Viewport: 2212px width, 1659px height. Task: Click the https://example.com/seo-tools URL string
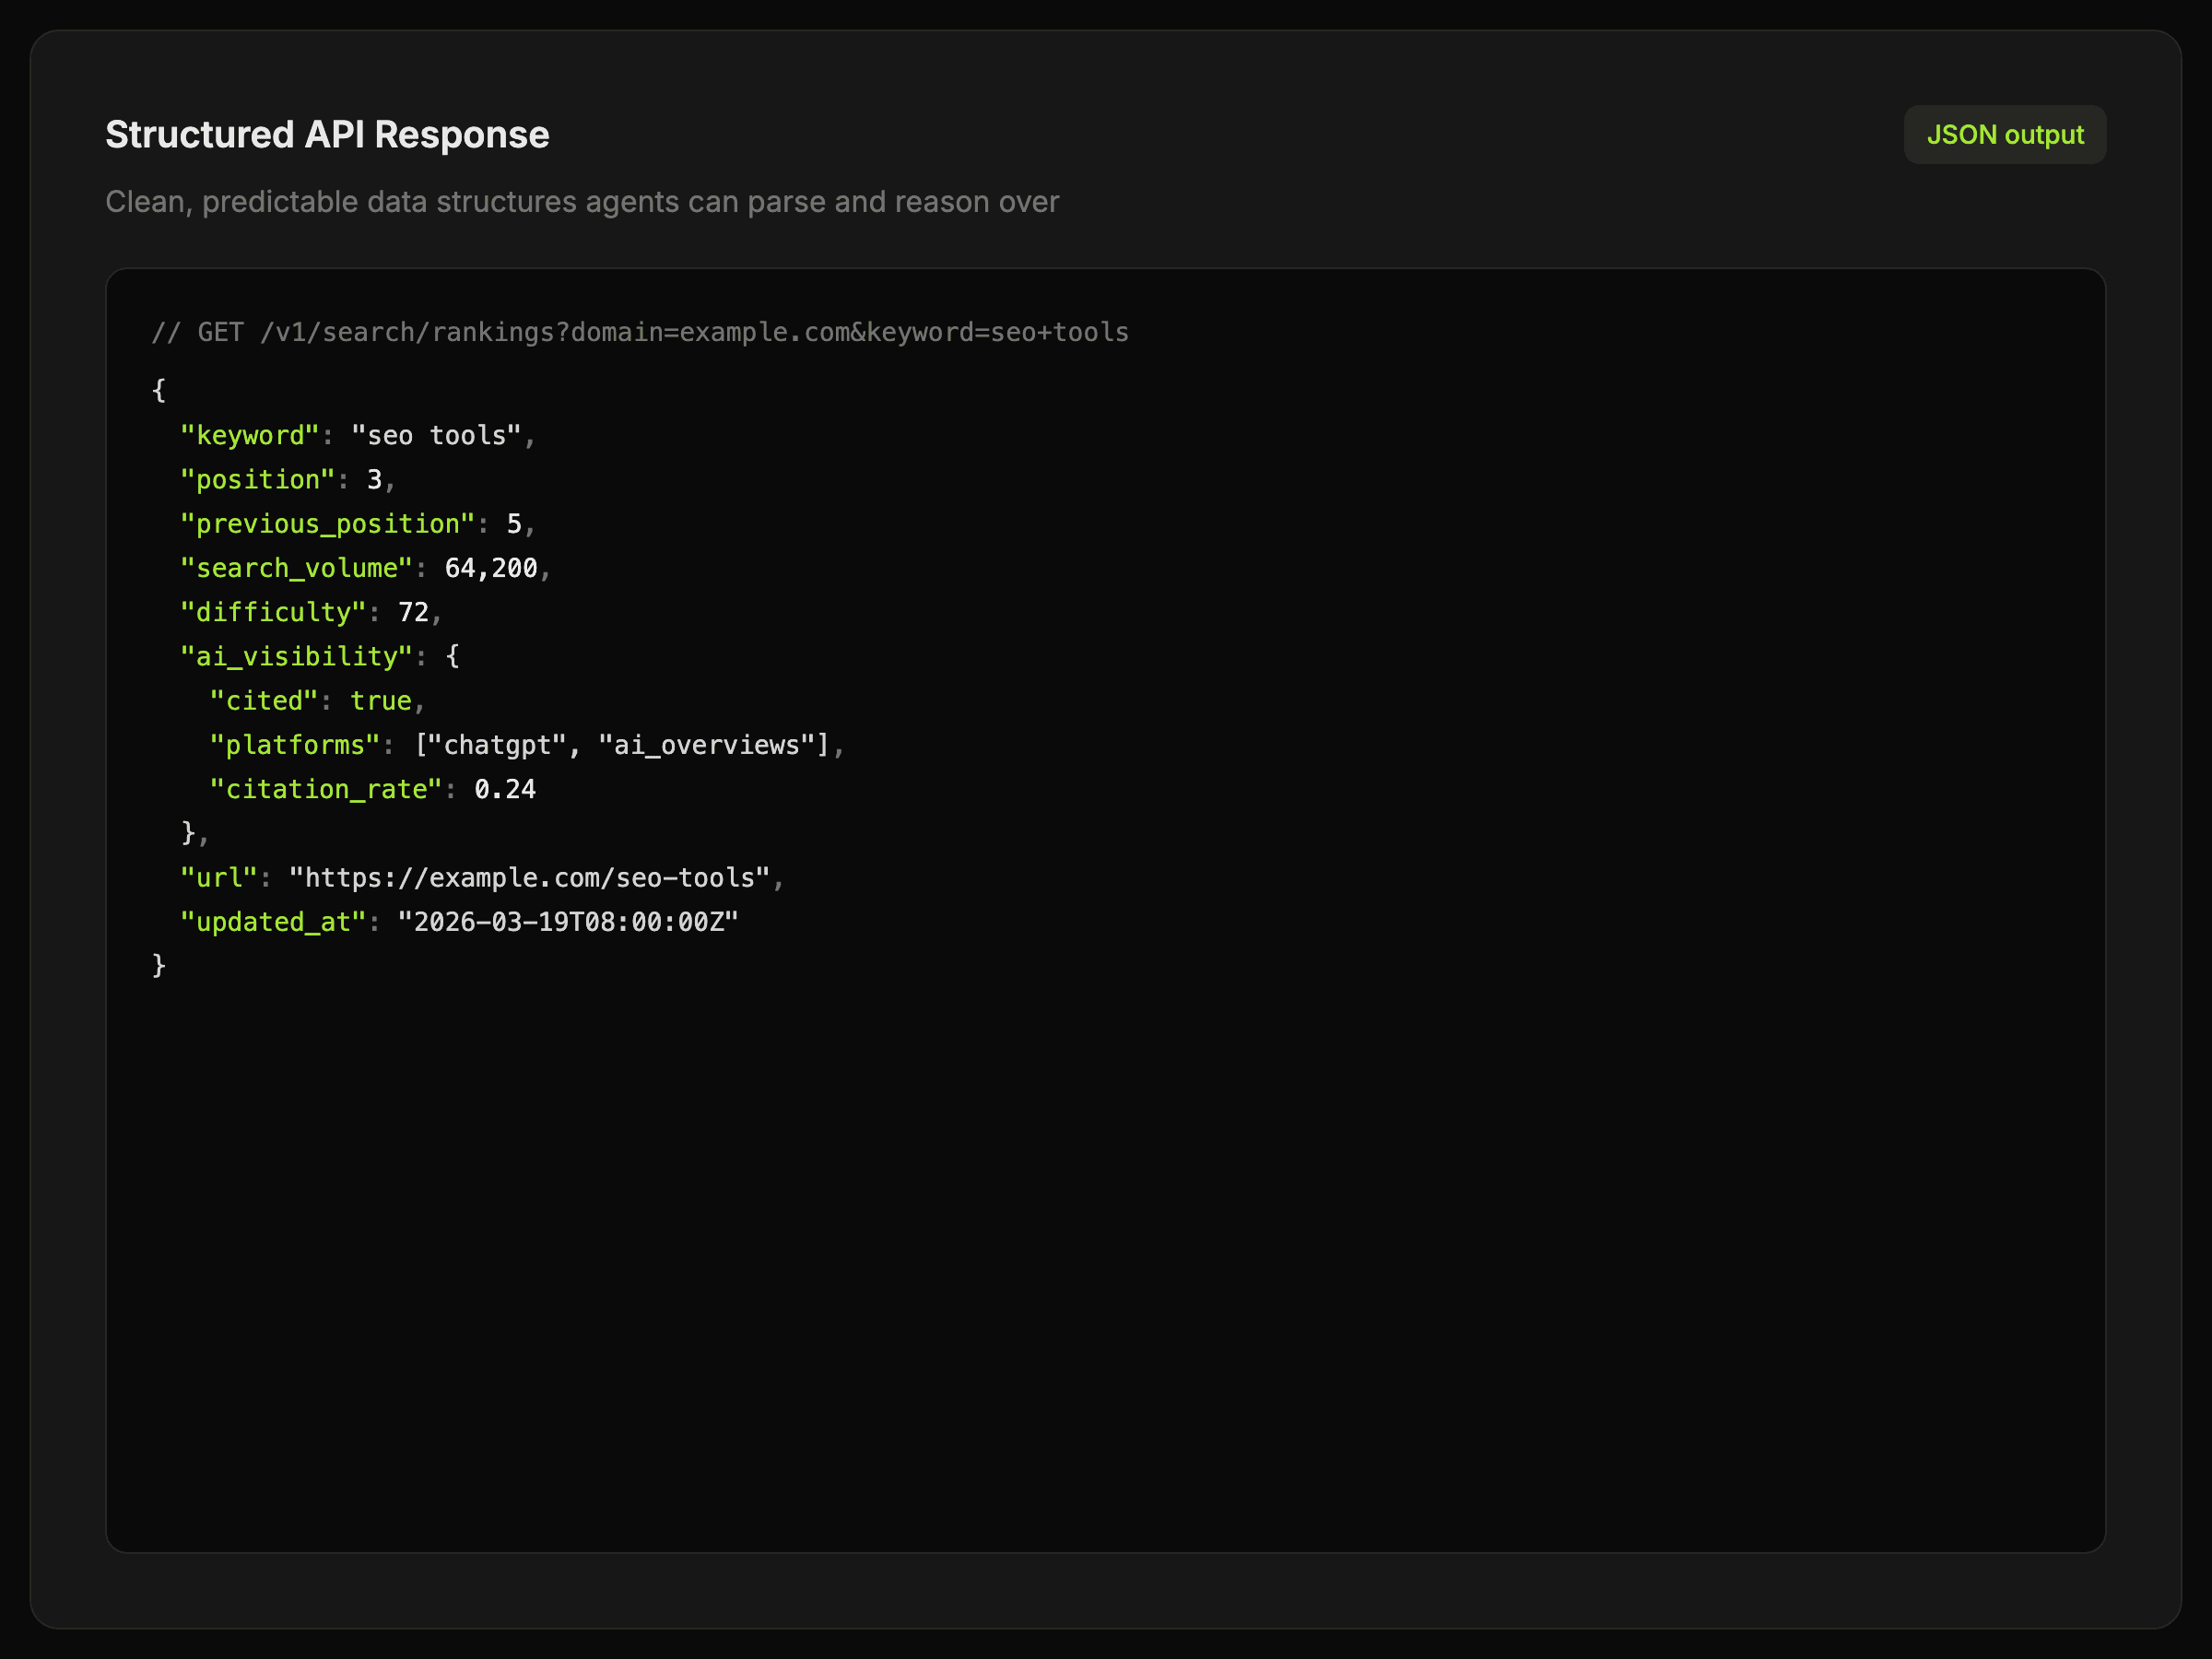click(529, 878)
